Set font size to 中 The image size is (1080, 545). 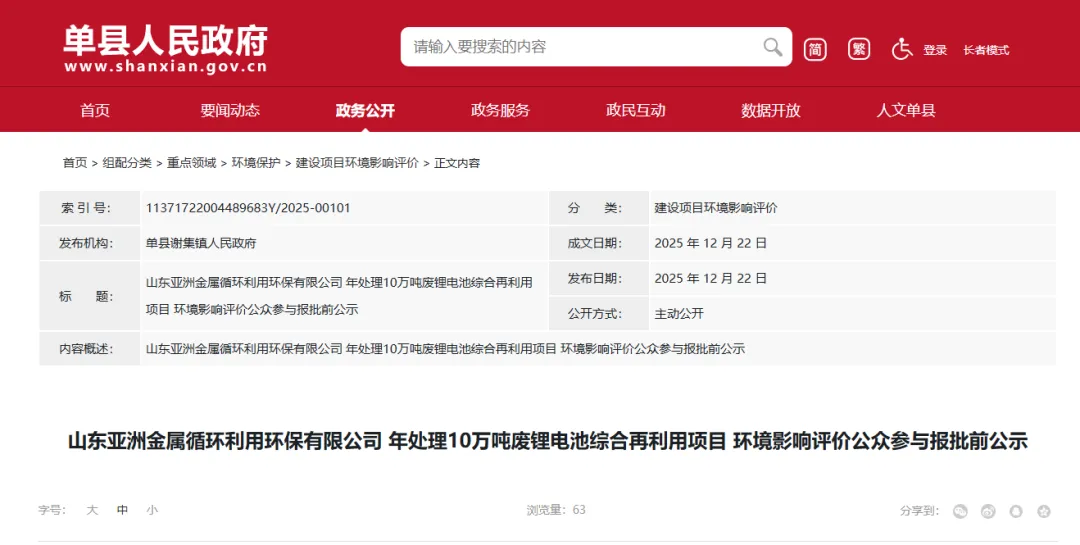123,511
